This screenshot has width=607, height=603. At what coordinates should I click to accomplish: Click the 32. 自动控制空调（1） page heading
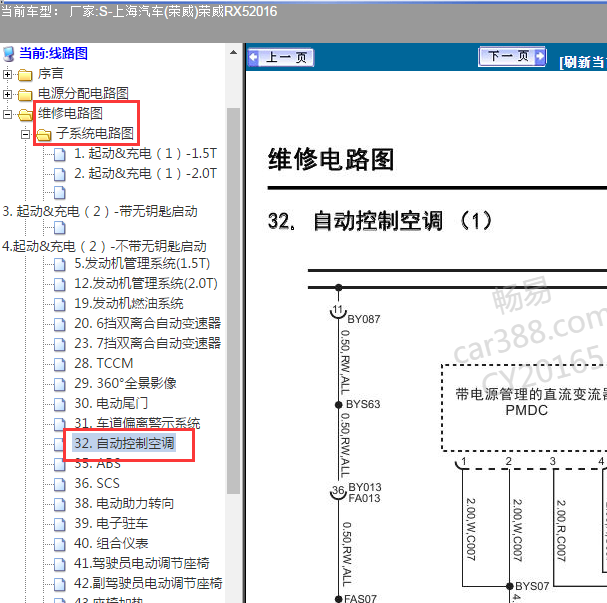click(x=380, y=221)
